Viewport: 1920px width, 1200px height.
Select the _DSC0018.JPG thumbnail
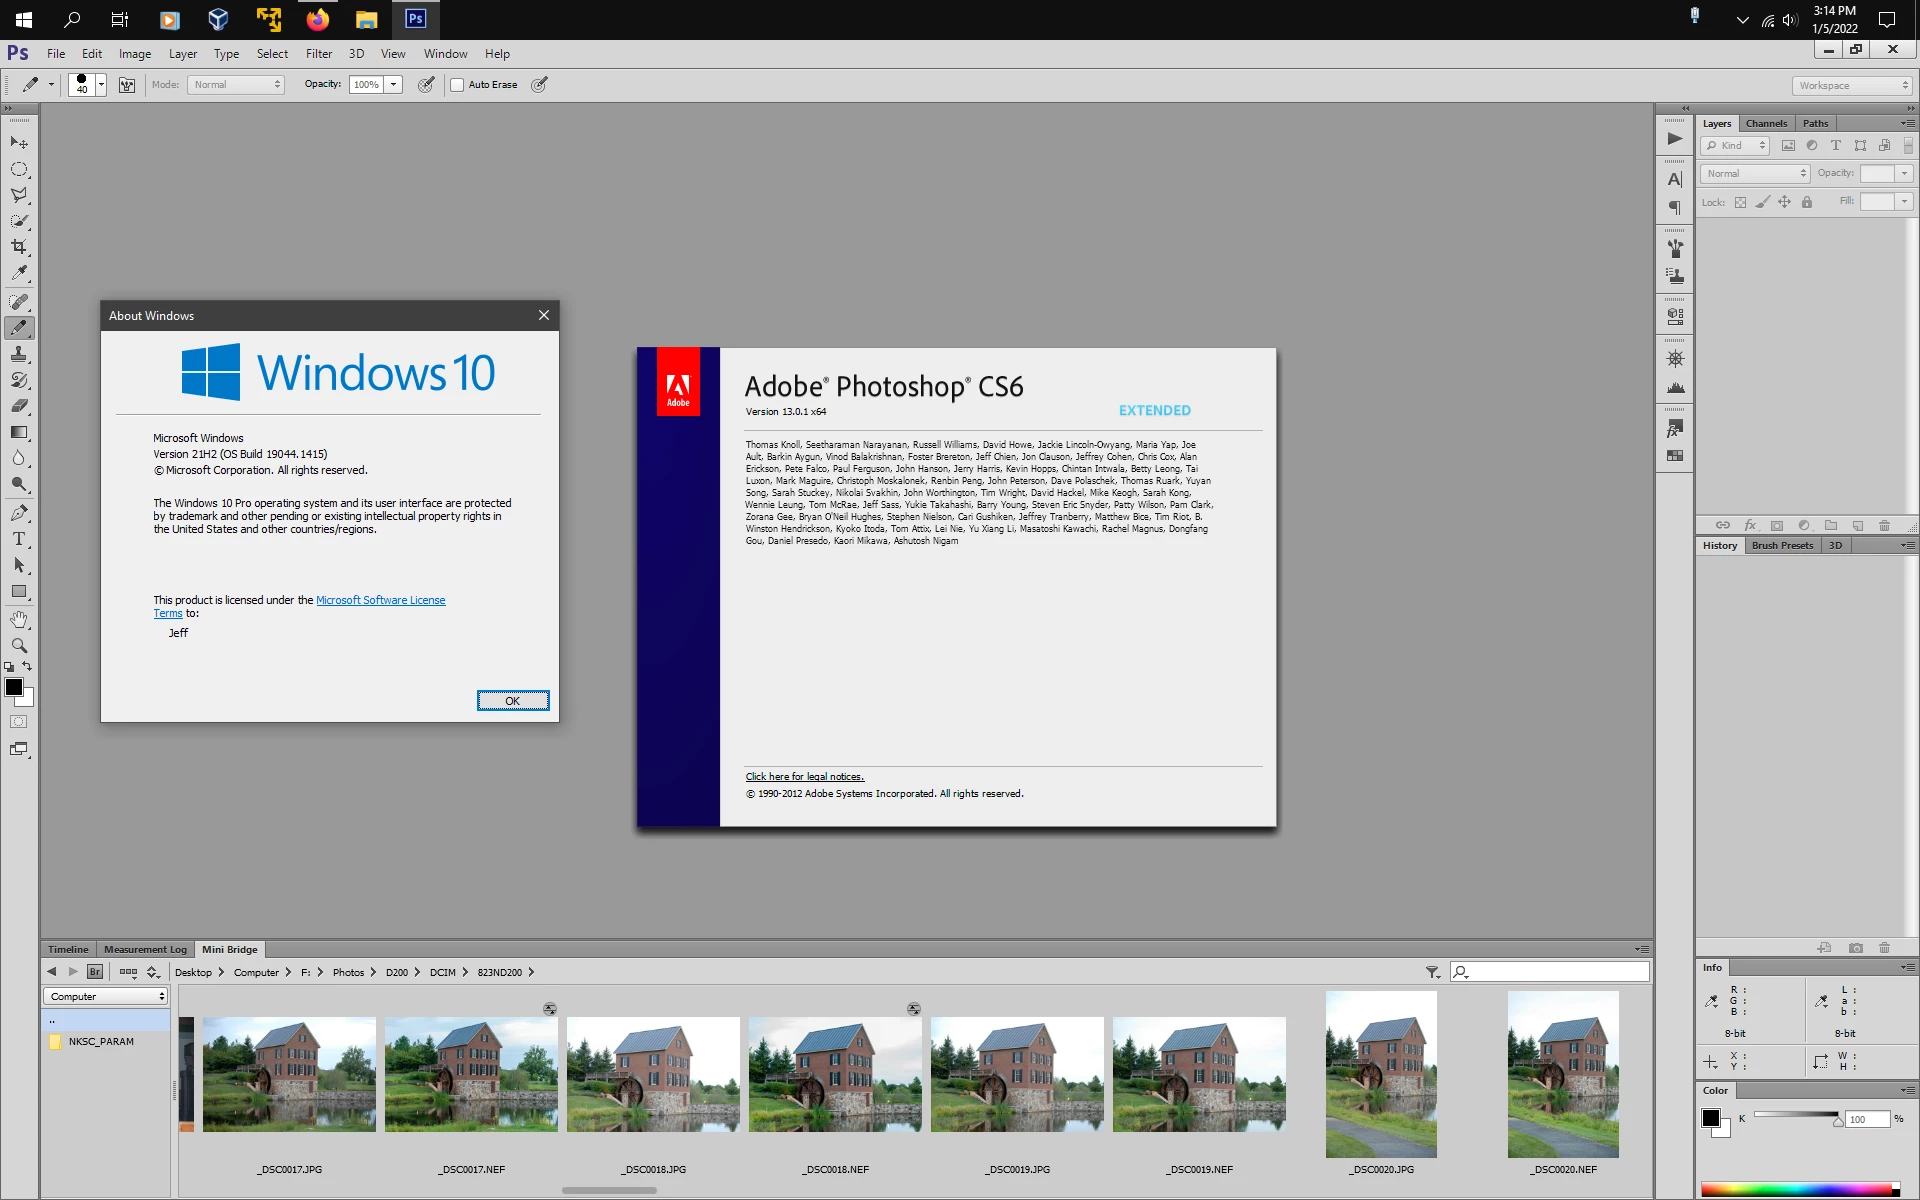[653, 1075]
